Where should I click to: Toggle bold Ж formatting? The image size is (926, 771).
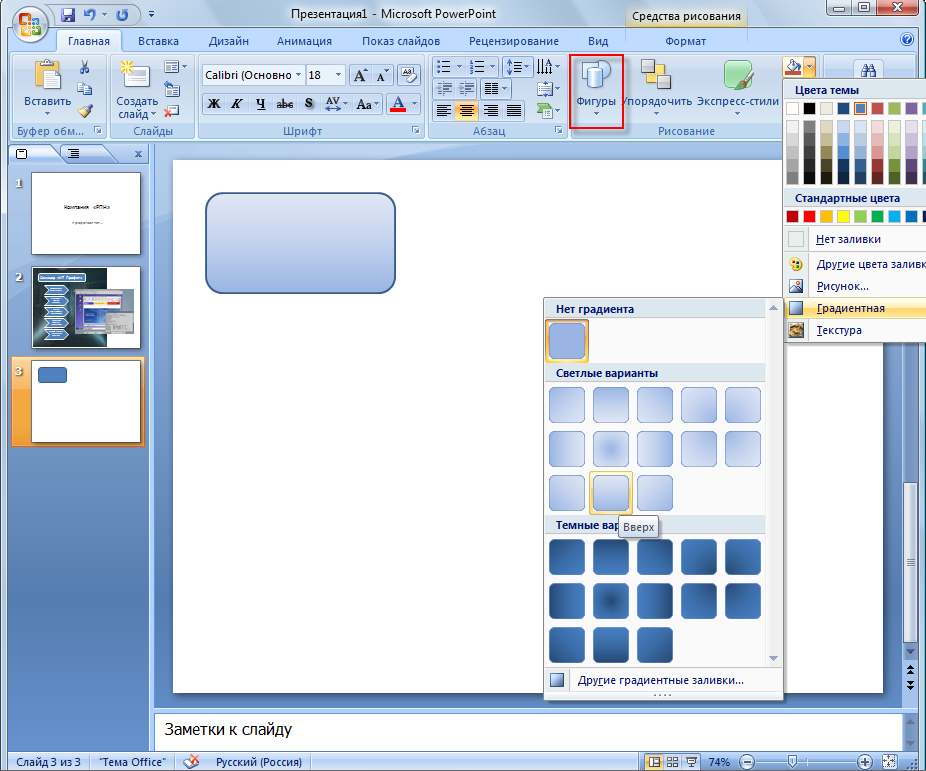[214, 104]
